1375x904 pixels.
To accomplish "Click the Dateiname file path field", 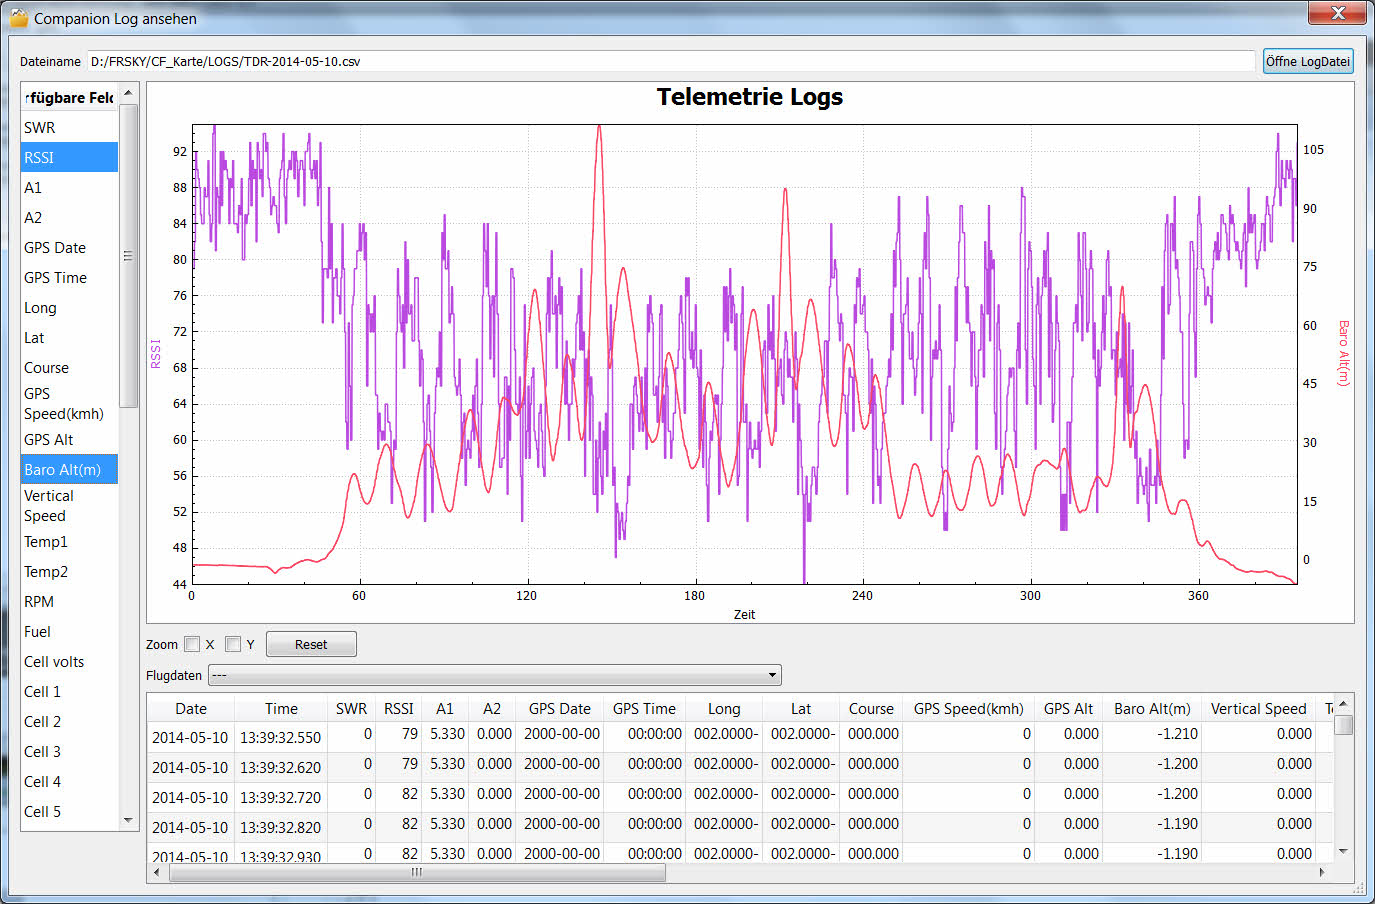I will pos(670,61).
